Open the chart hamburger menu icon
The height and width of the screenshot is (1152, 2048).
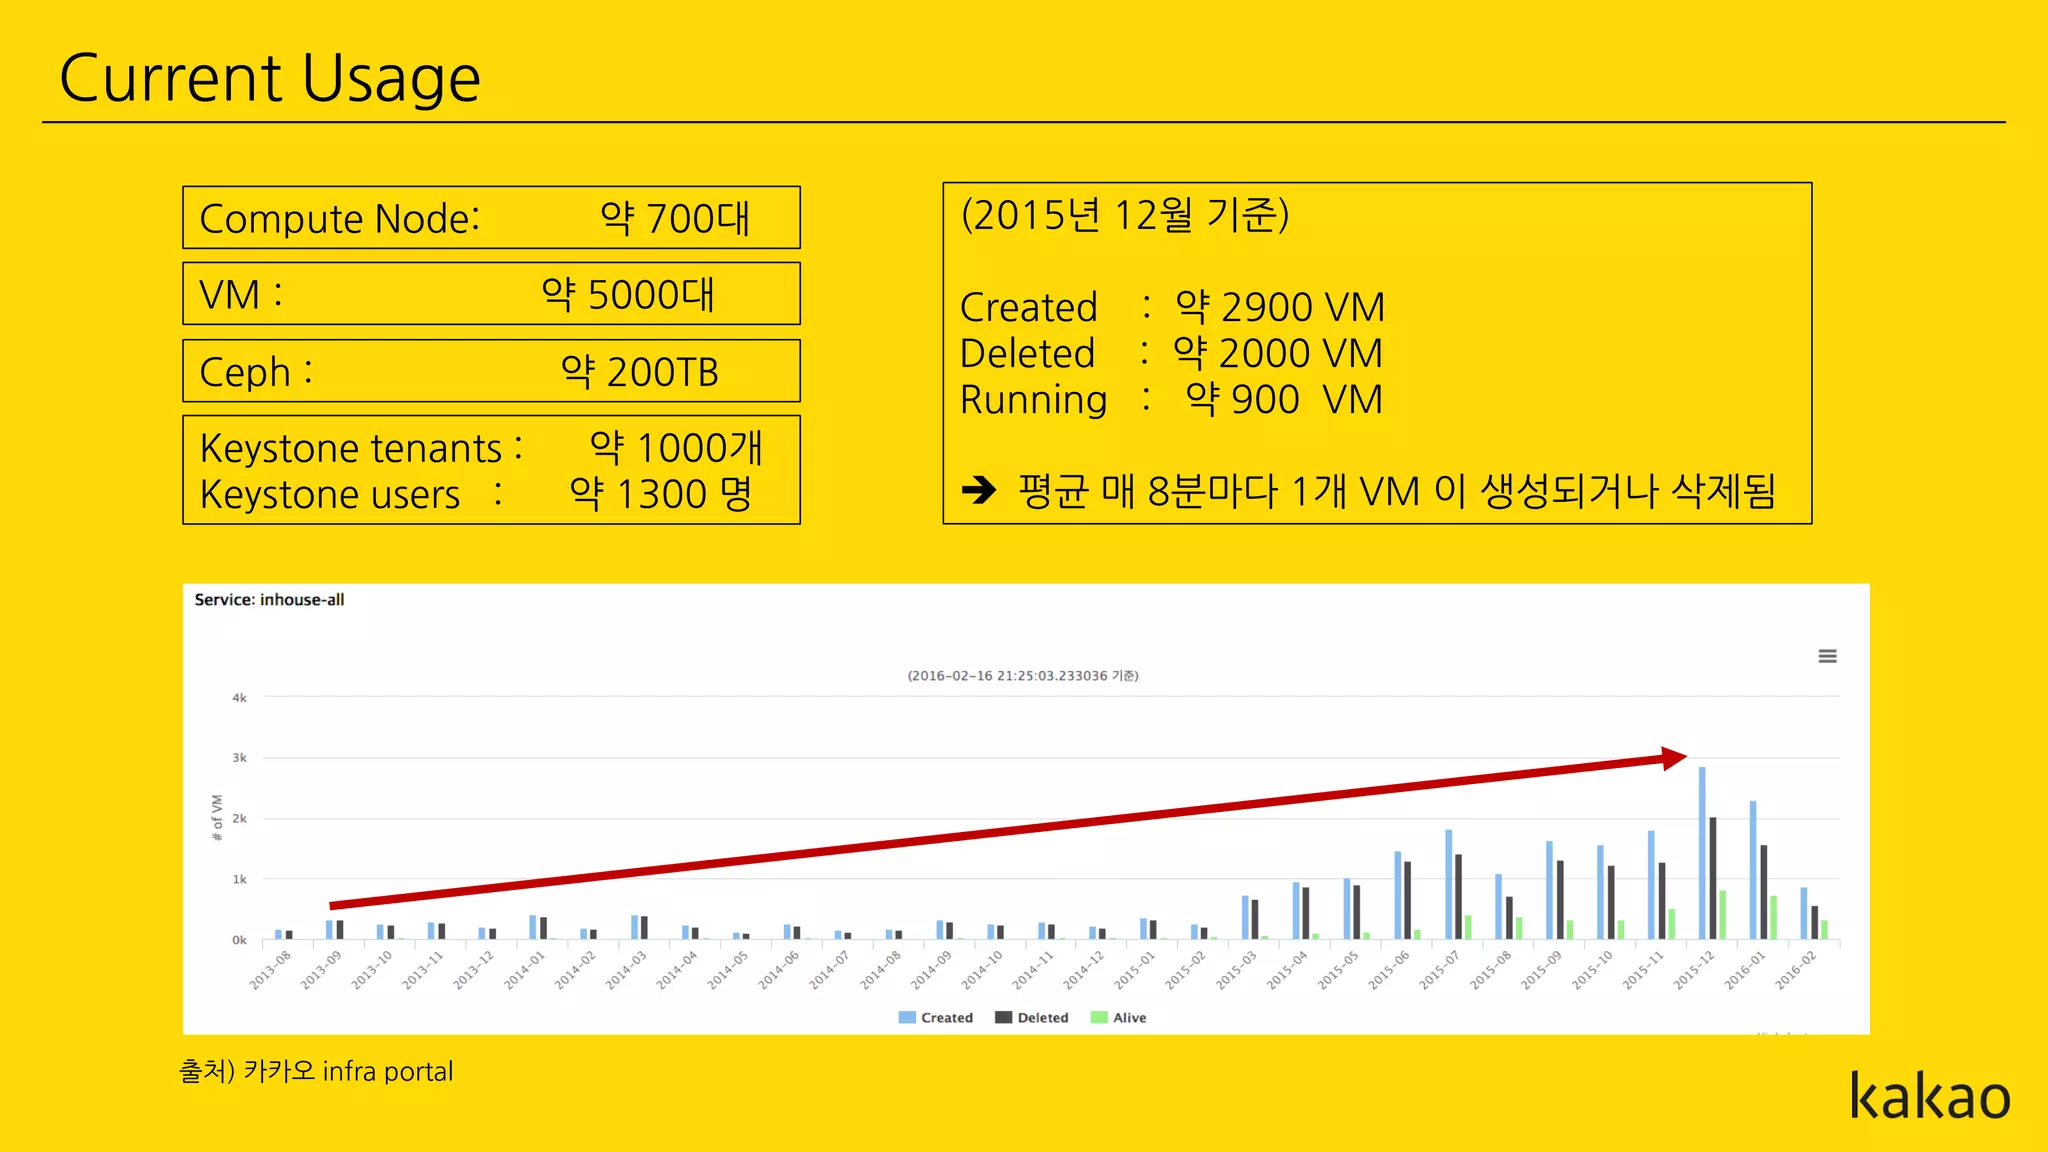click(x=1827, y=656)
